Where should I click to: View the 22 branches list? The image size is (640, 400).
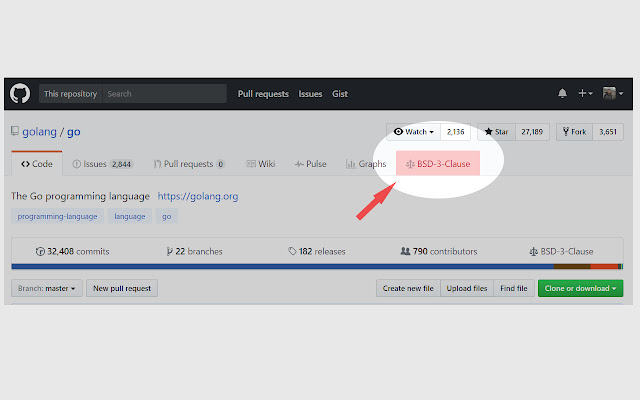point(194,251)
